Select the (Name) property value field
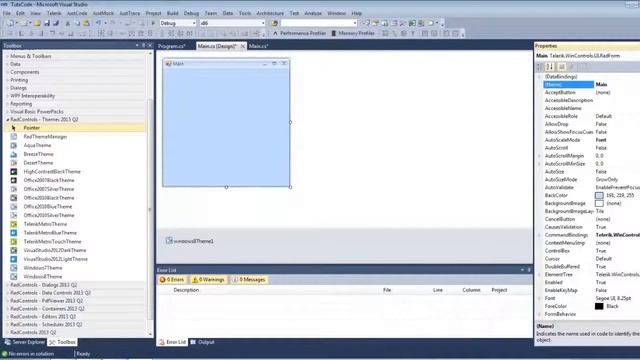 [617, 84]
